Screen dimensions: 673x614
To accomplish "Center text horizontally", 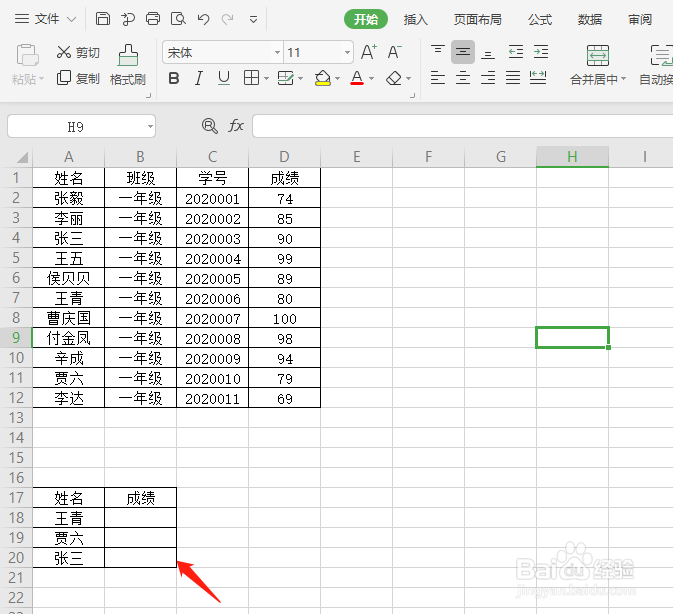I will coord(463,78).
